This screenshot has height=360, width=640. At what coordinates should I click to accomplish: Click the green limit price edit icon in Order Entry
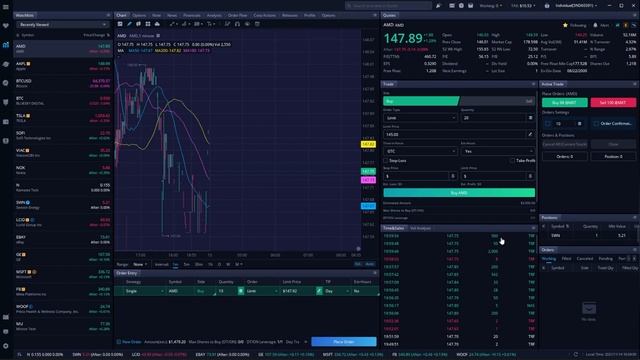[x=319, y=291]
